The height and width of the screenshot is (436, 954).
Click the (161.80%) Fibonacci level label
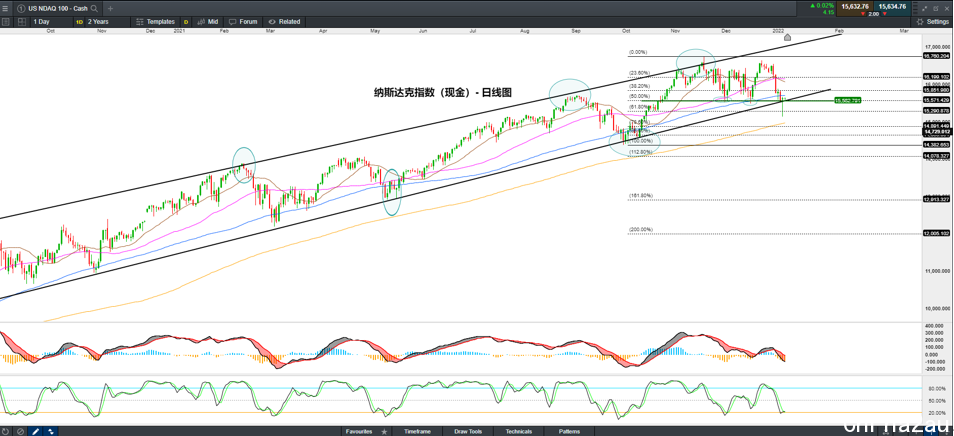pos(641,196)
